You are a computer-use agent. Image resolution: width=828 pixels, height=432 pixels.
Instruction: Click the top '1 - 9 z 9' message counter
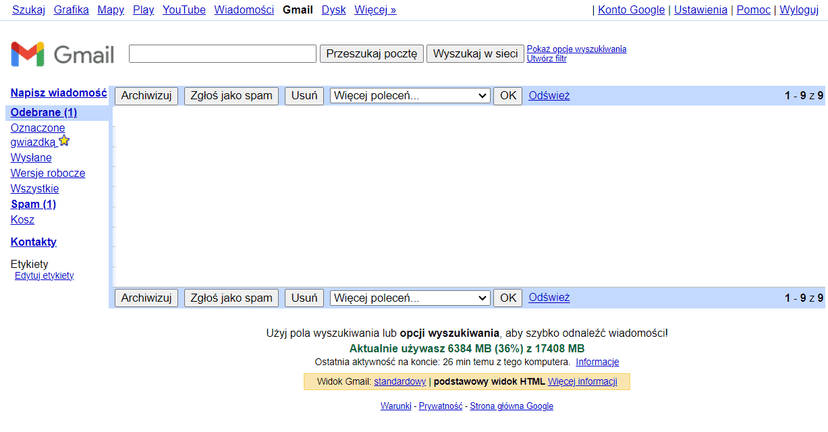click(804, 96)
